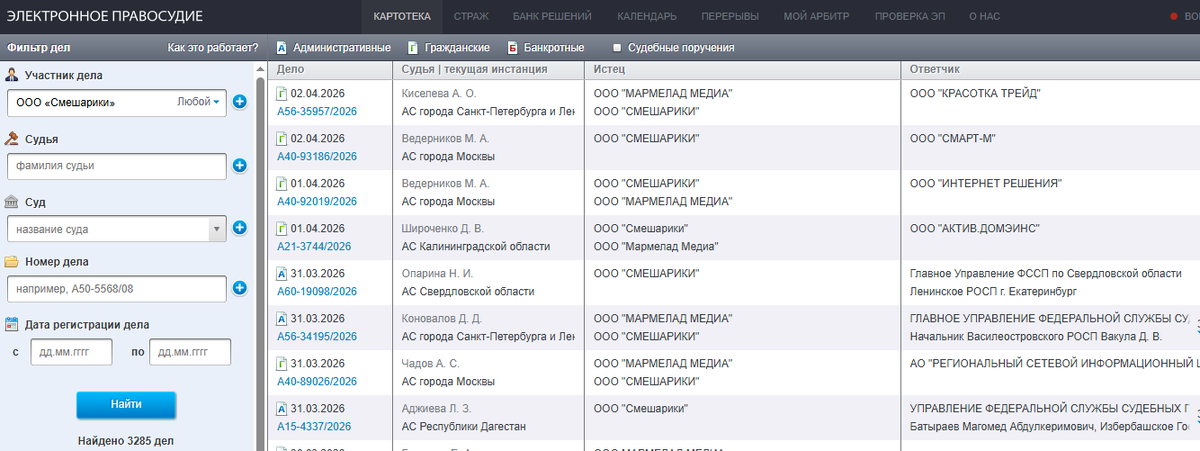
Task: Open case link А56-35957/2026
Action: pyautogui.click(x=317, y=111)
